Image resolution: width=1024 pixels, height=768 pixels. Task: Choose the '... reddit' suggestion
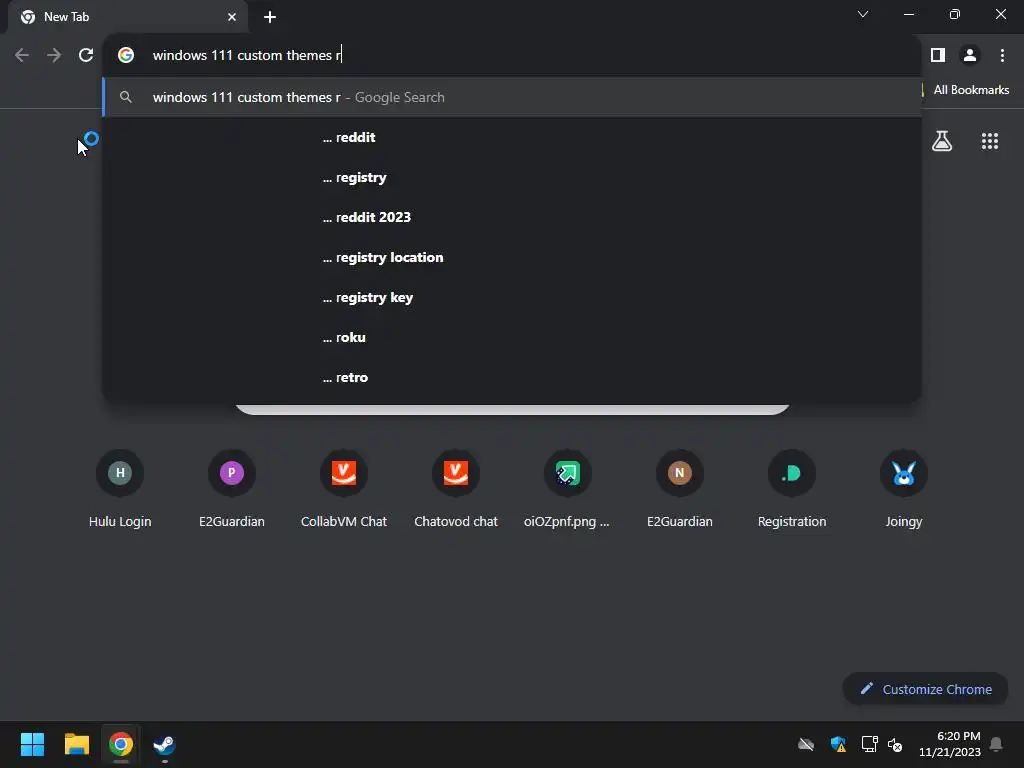[x=513, y=137]
